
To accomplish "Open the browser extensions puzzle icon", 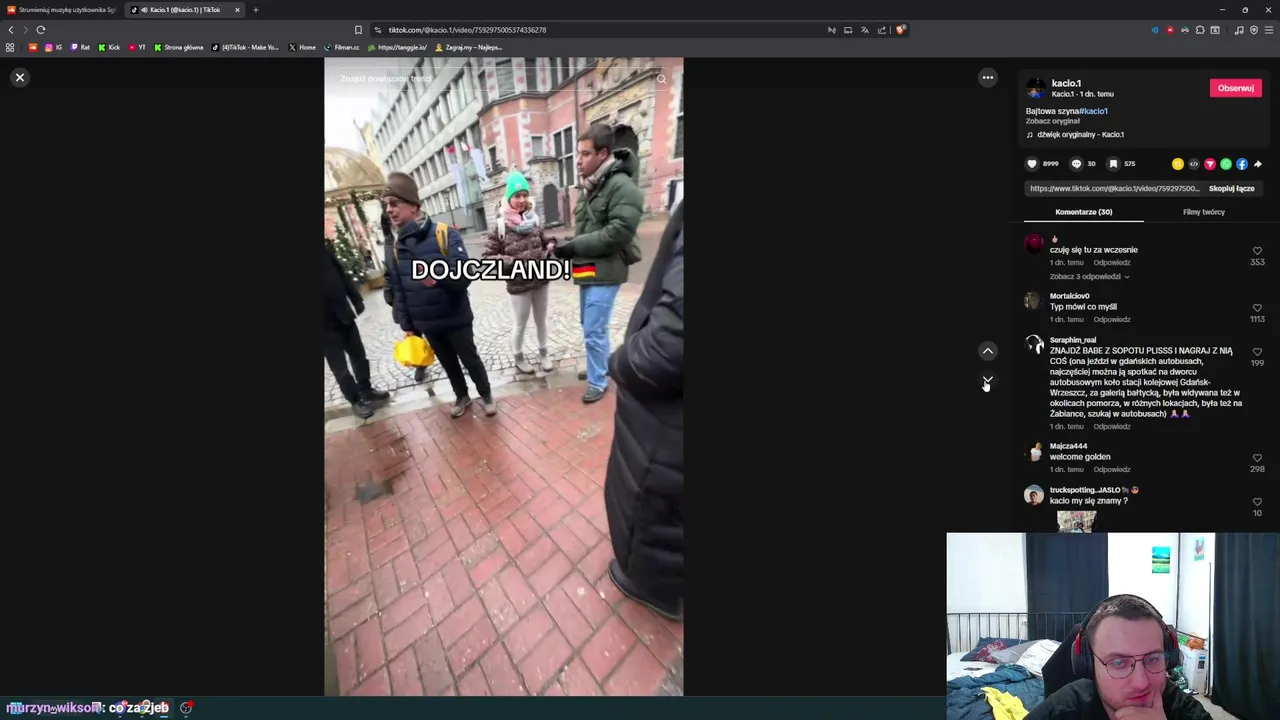I will click(1200, 30).
